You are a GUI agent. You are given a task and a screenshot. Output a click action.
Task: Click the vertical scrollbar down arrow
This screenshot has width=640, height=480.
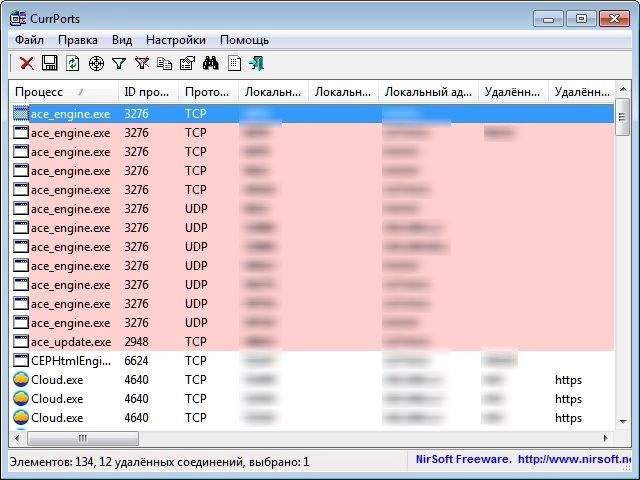tap(622, 422)
